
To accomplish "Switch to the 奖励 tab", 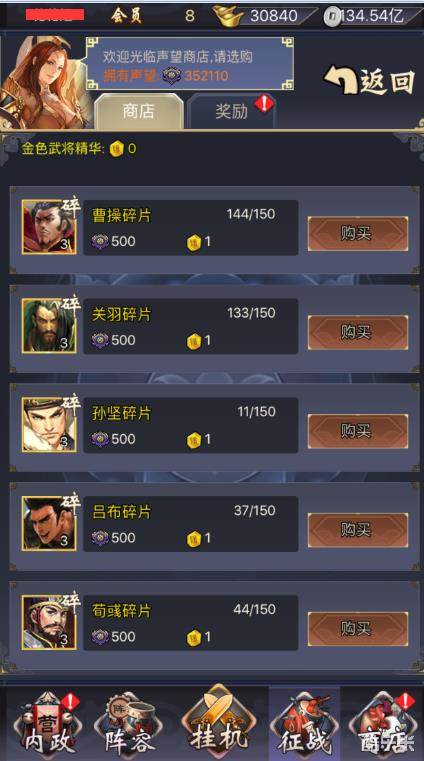I will pos(231,111).
